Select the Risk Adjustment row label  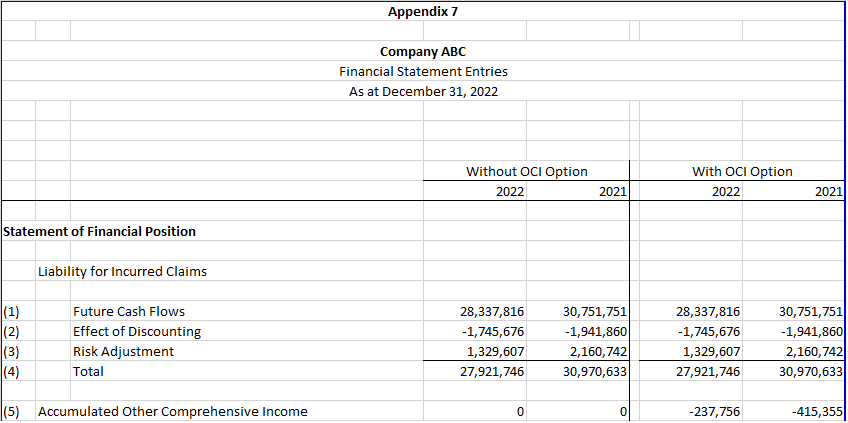[x=123, y=351]
